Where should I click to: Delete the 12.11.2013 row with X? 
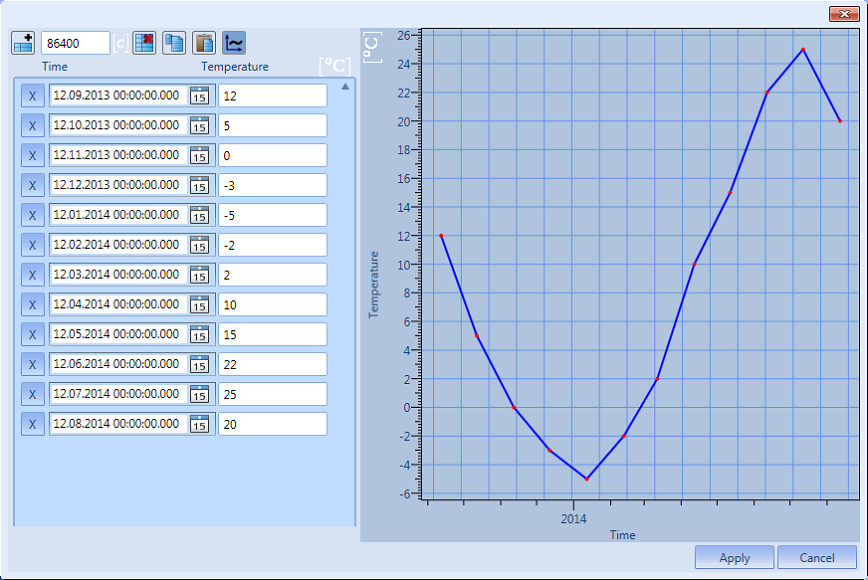(33, 156)
